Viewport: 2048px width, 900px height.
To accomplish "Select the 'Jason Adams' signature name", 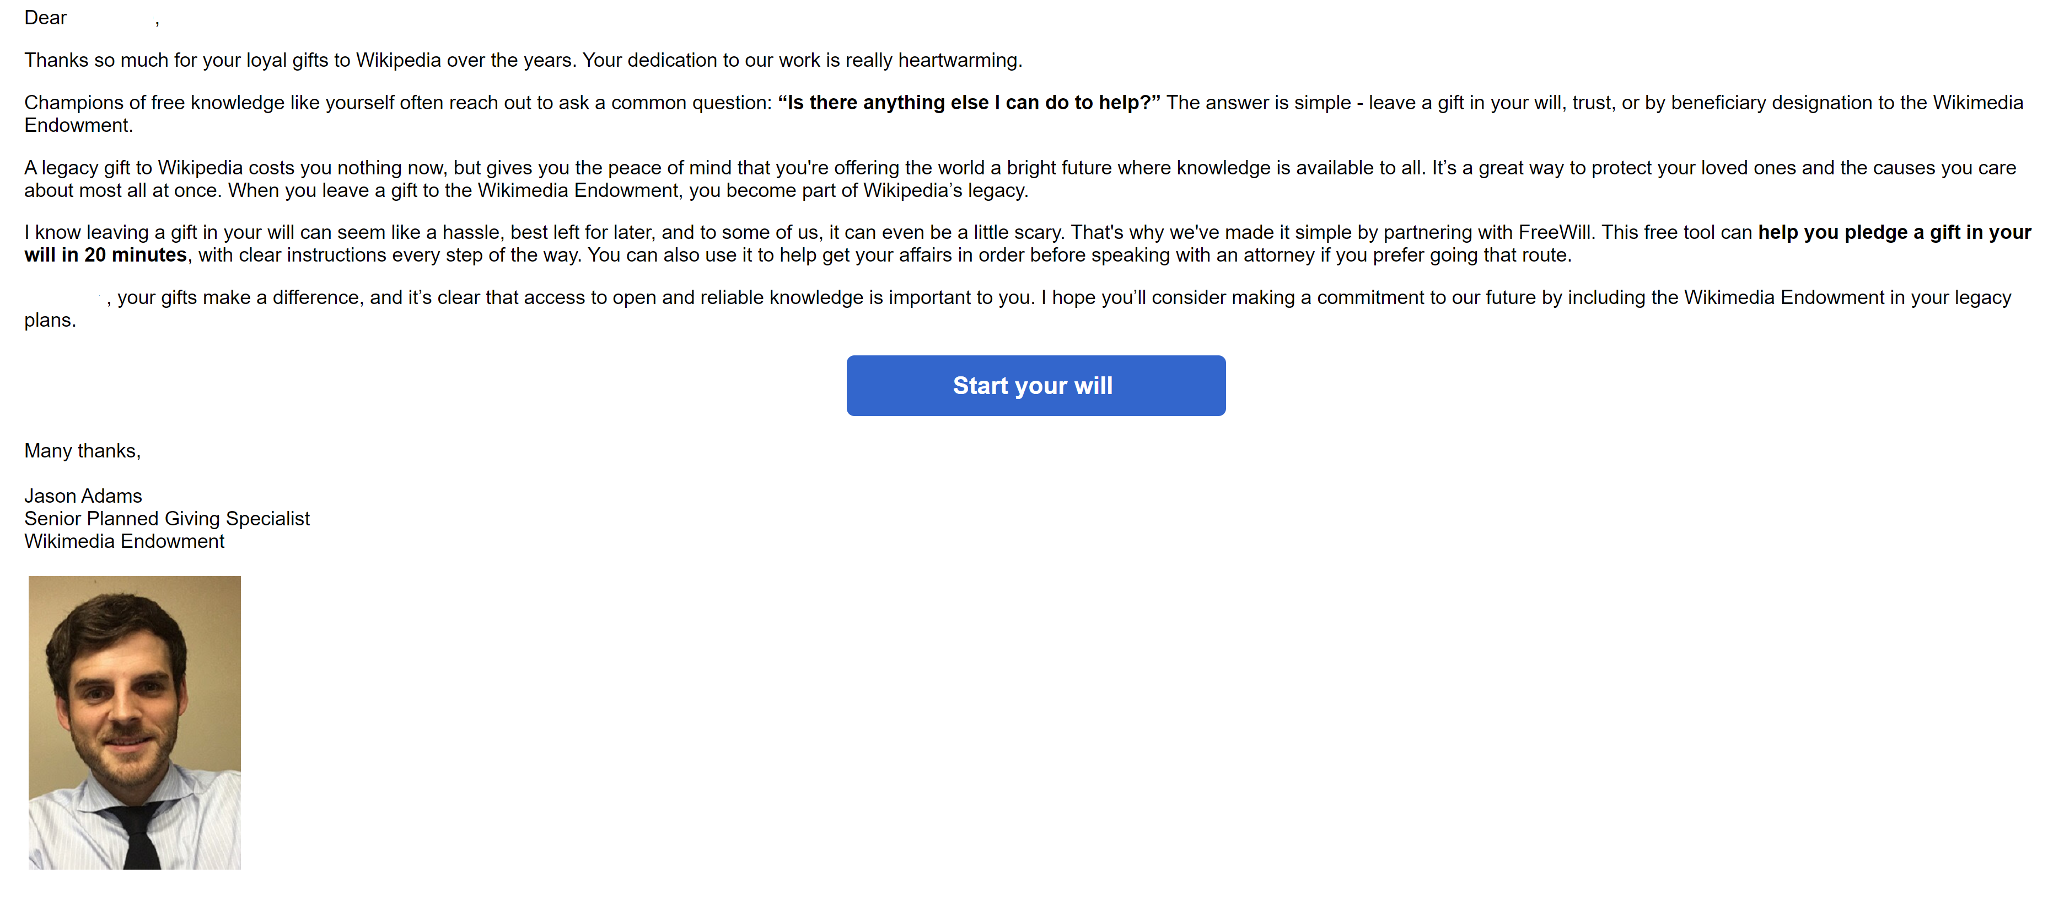I will click(83, 495).
